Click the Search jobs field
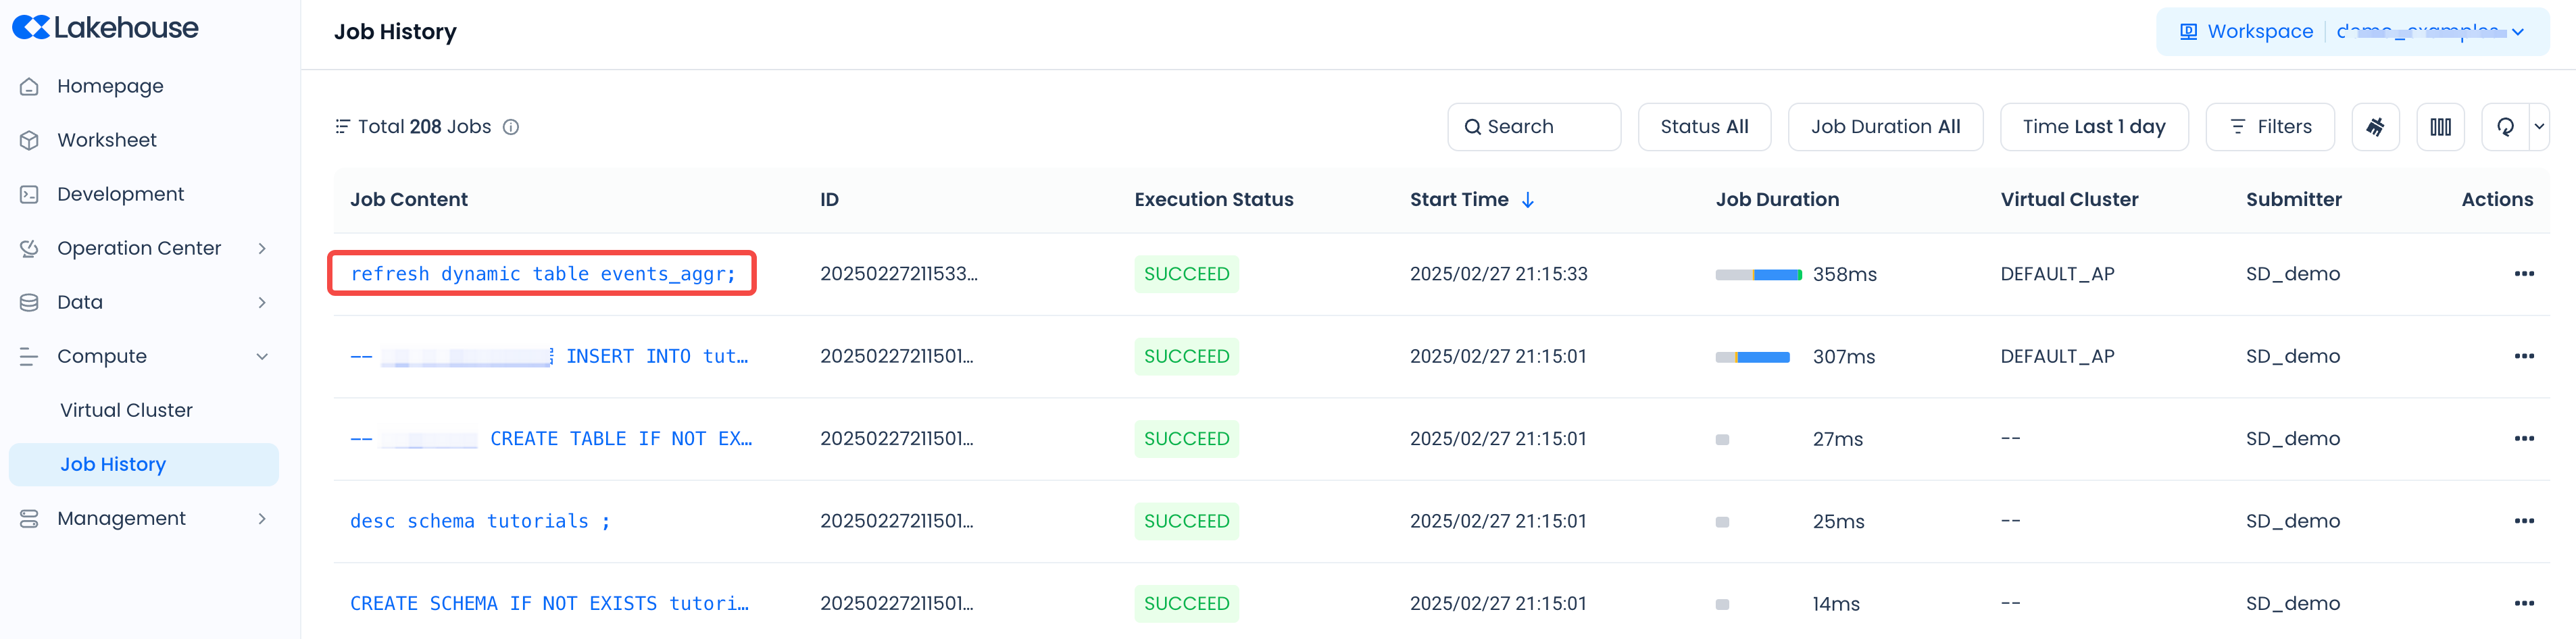The width and height of the screenshot is (2576, 639). [1534, 127]
